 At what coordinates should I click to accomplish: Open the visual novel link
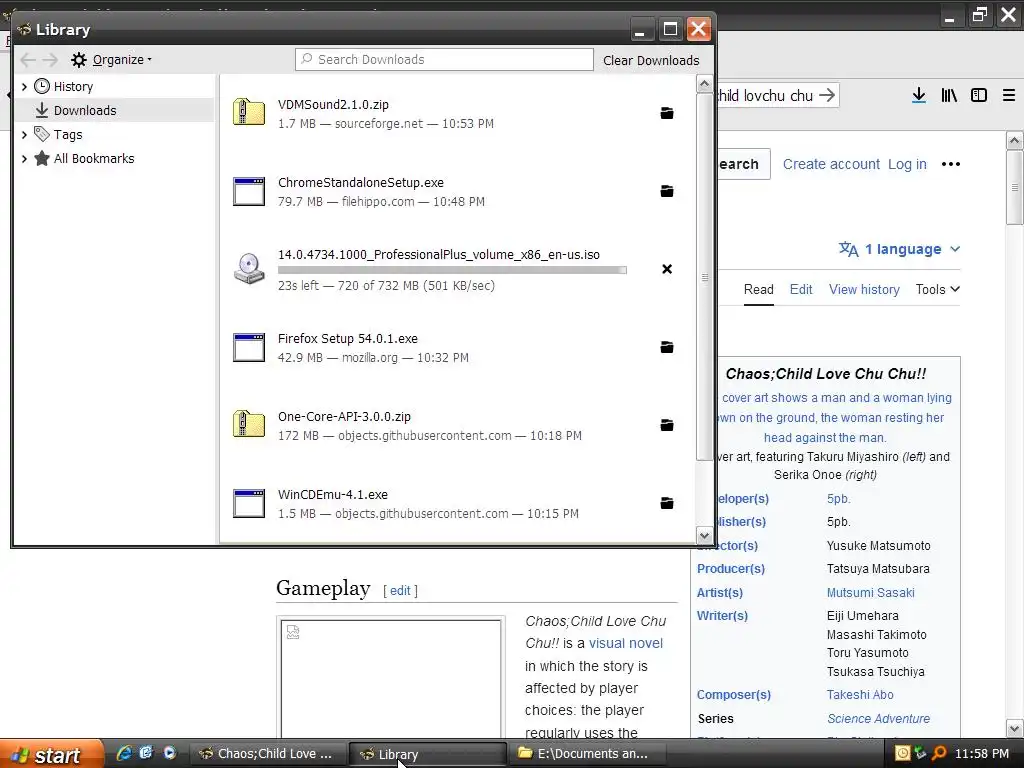[x=625, y=643]
